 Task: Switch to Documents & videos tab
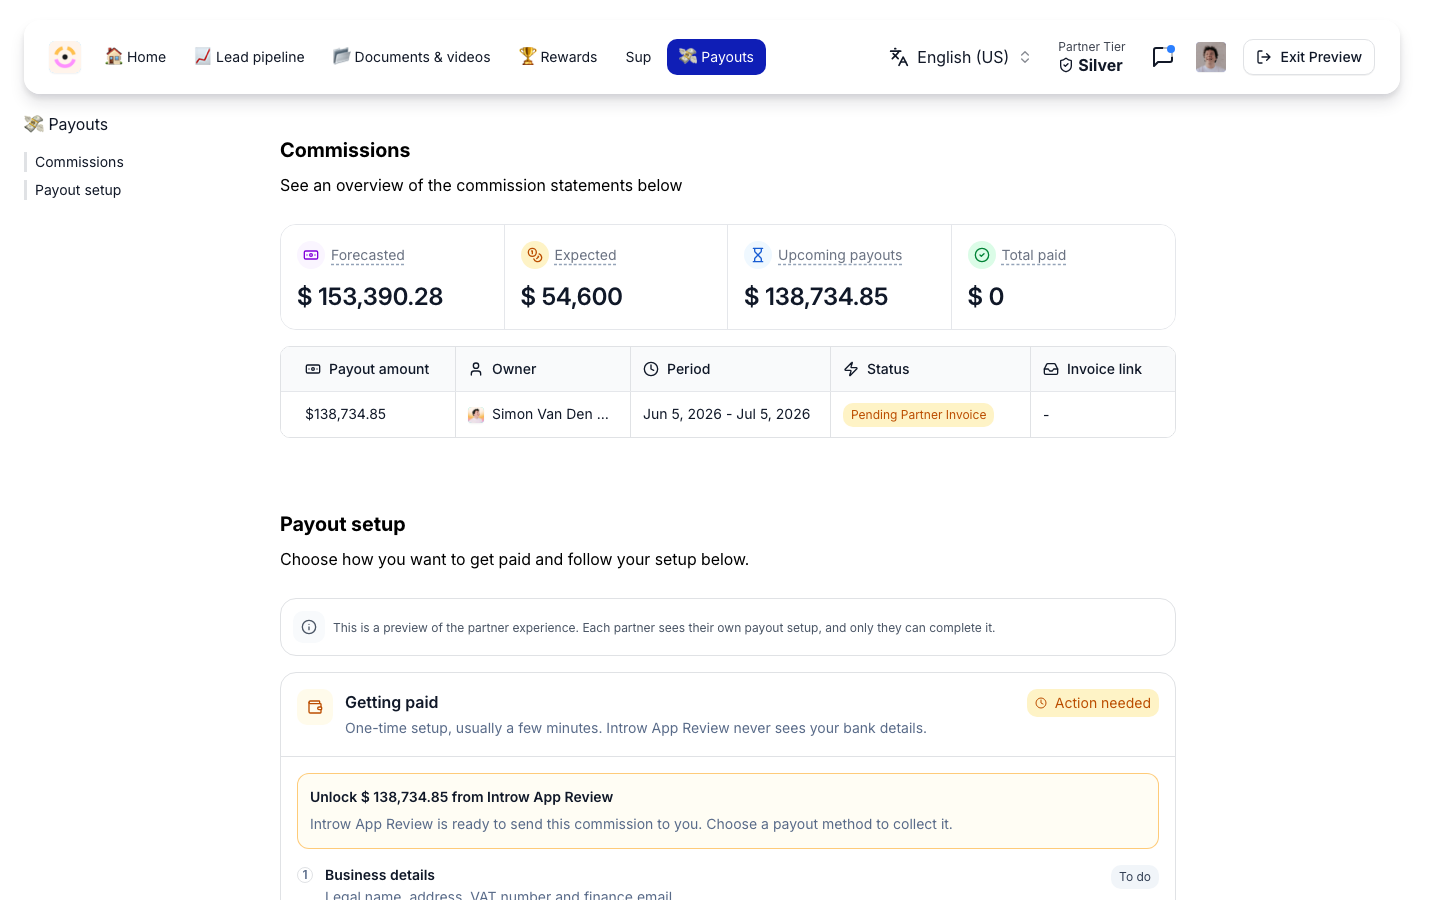coord(411,57)
